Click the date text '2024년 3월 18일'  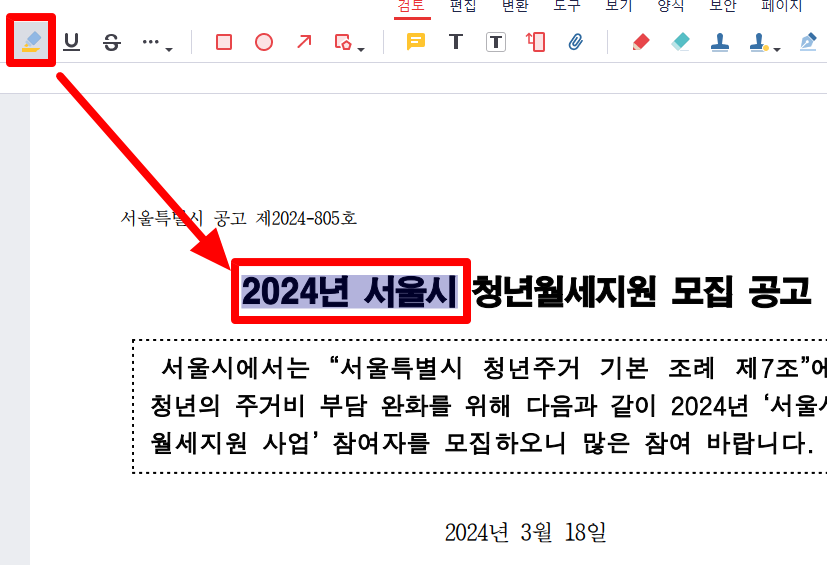[x=525, y=532]
